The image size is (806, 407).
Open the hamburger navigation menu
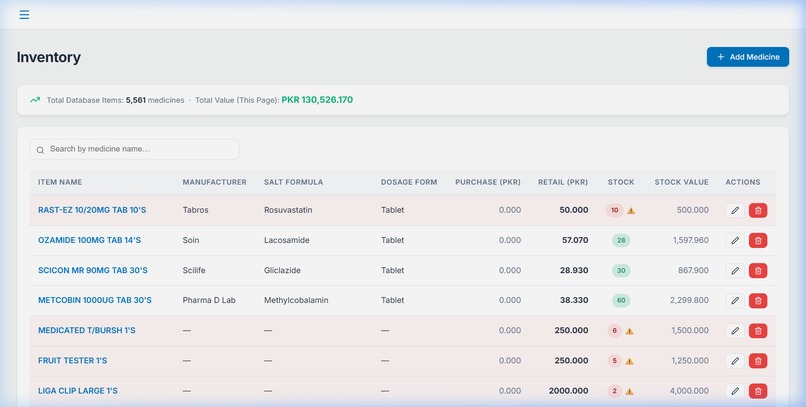24,14
